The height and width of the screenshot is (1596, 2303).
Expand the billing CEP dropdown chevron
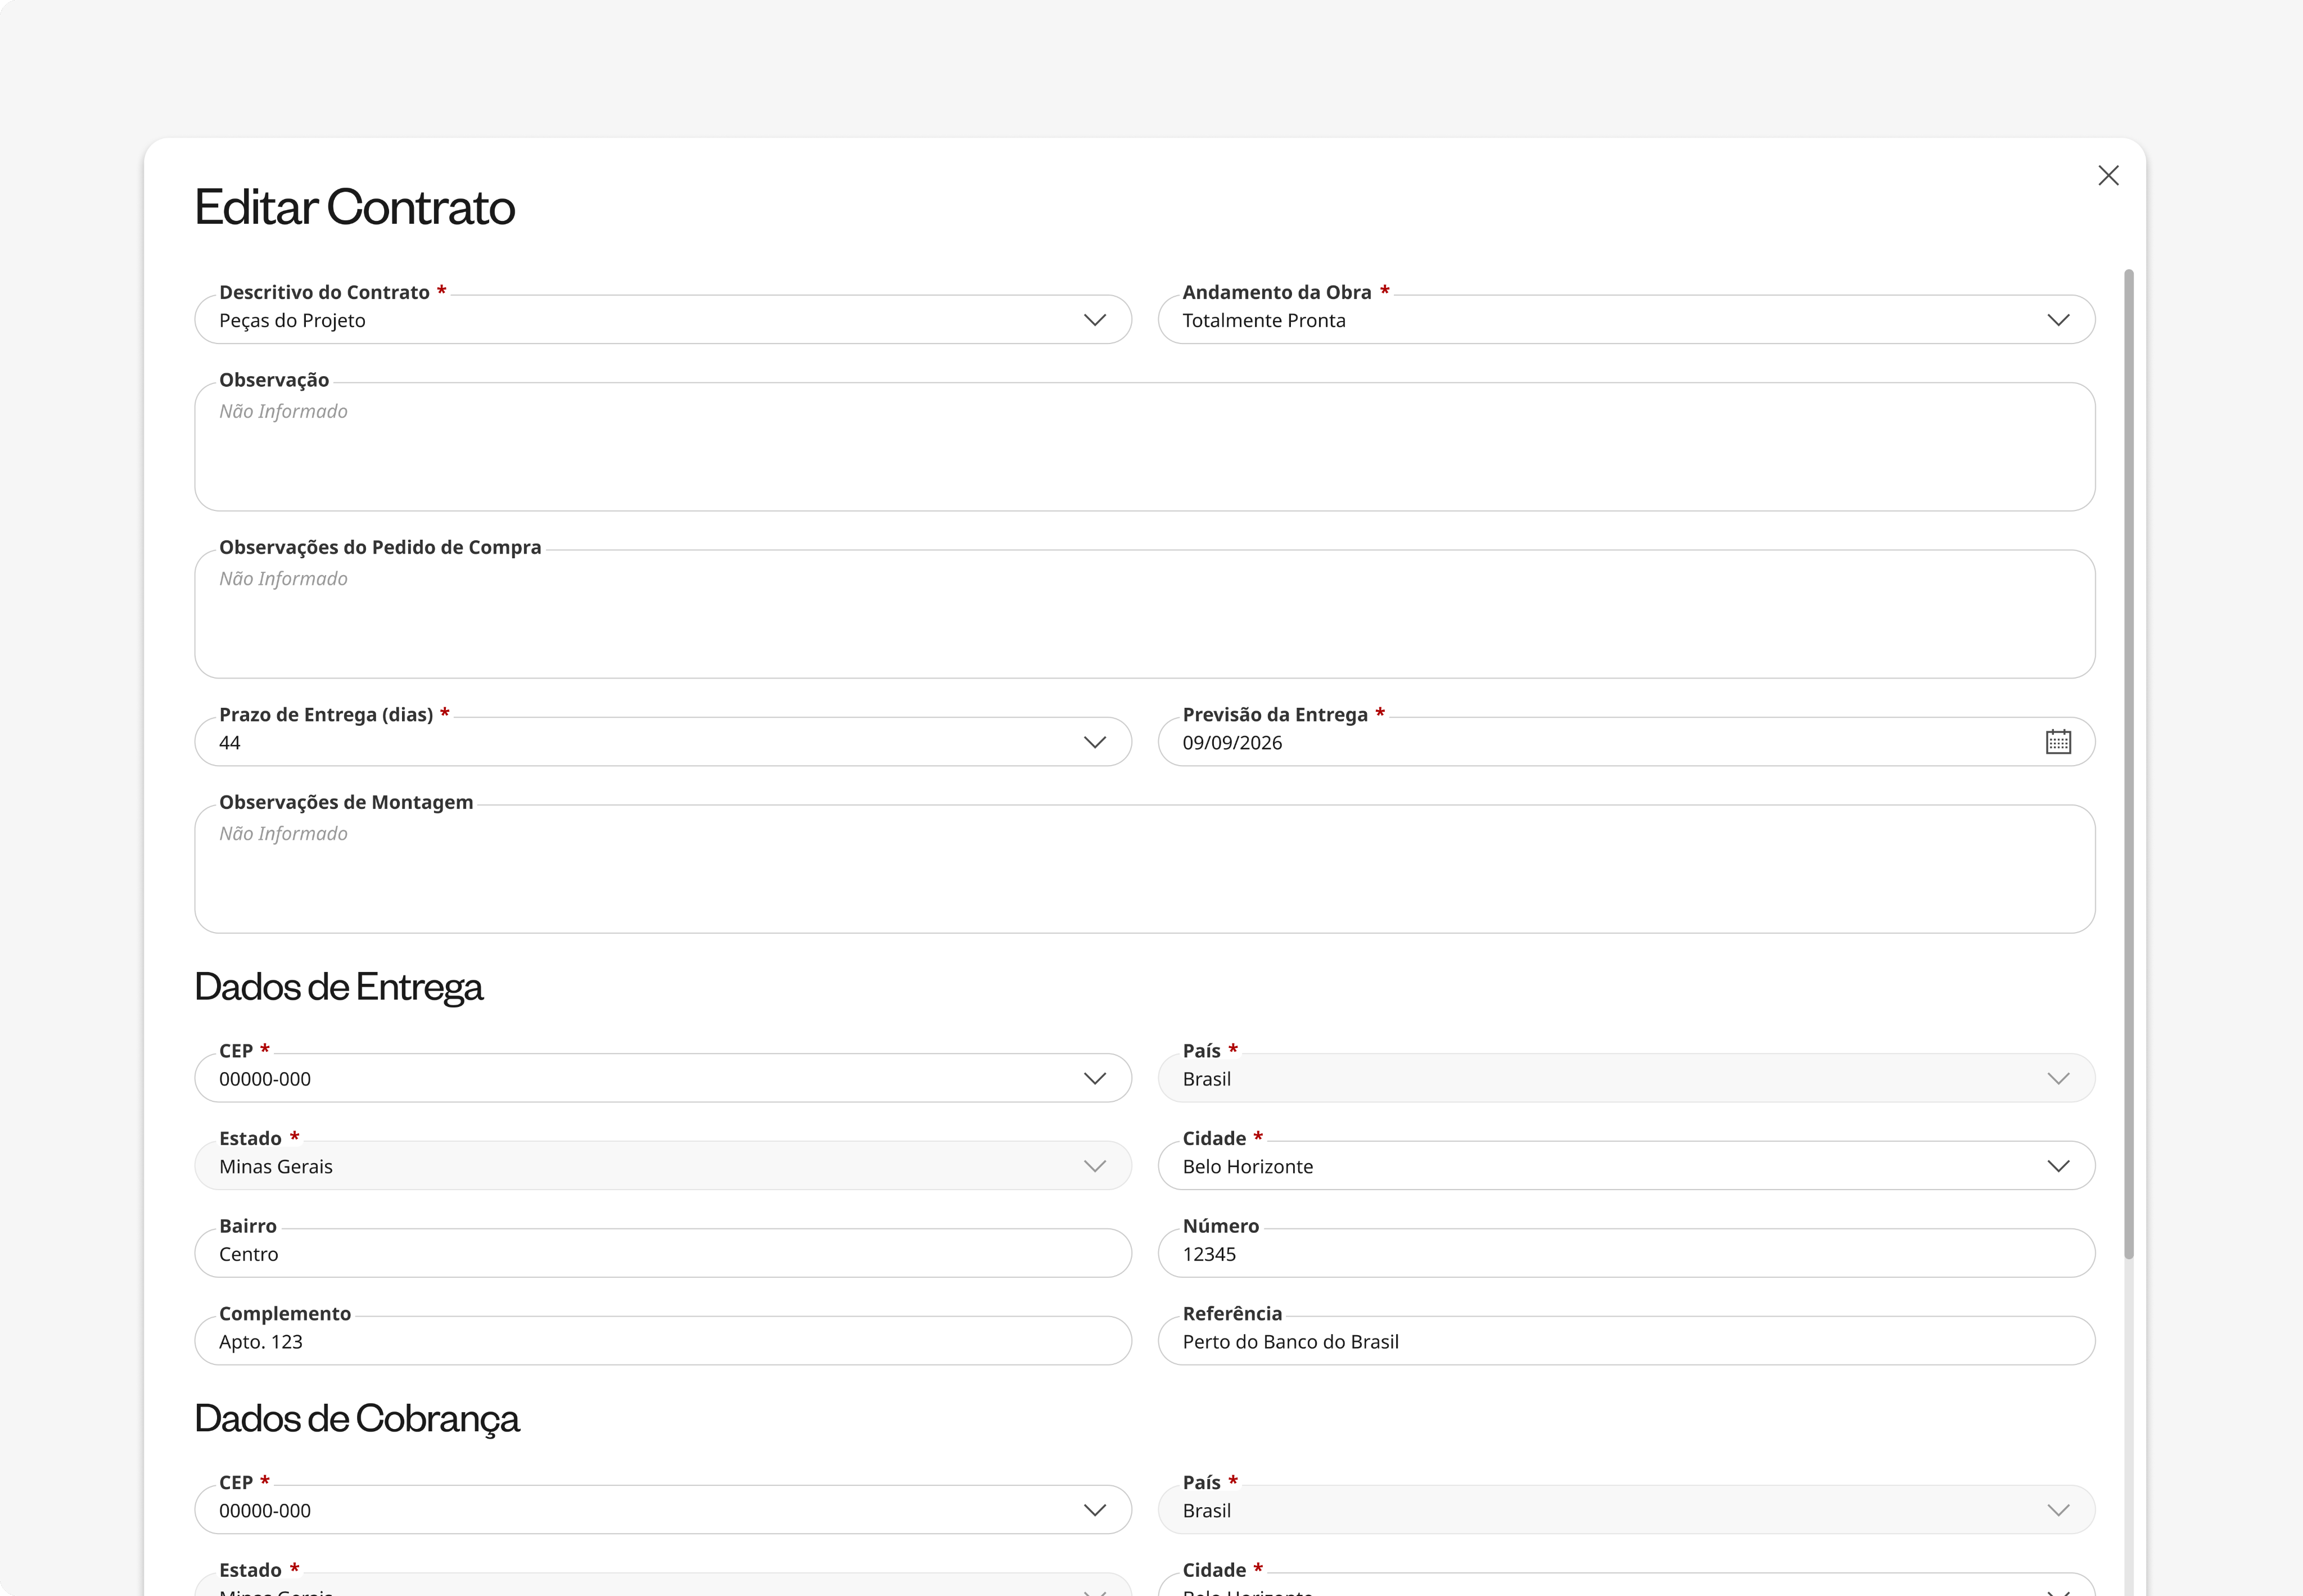[x=1095, y=1510]
